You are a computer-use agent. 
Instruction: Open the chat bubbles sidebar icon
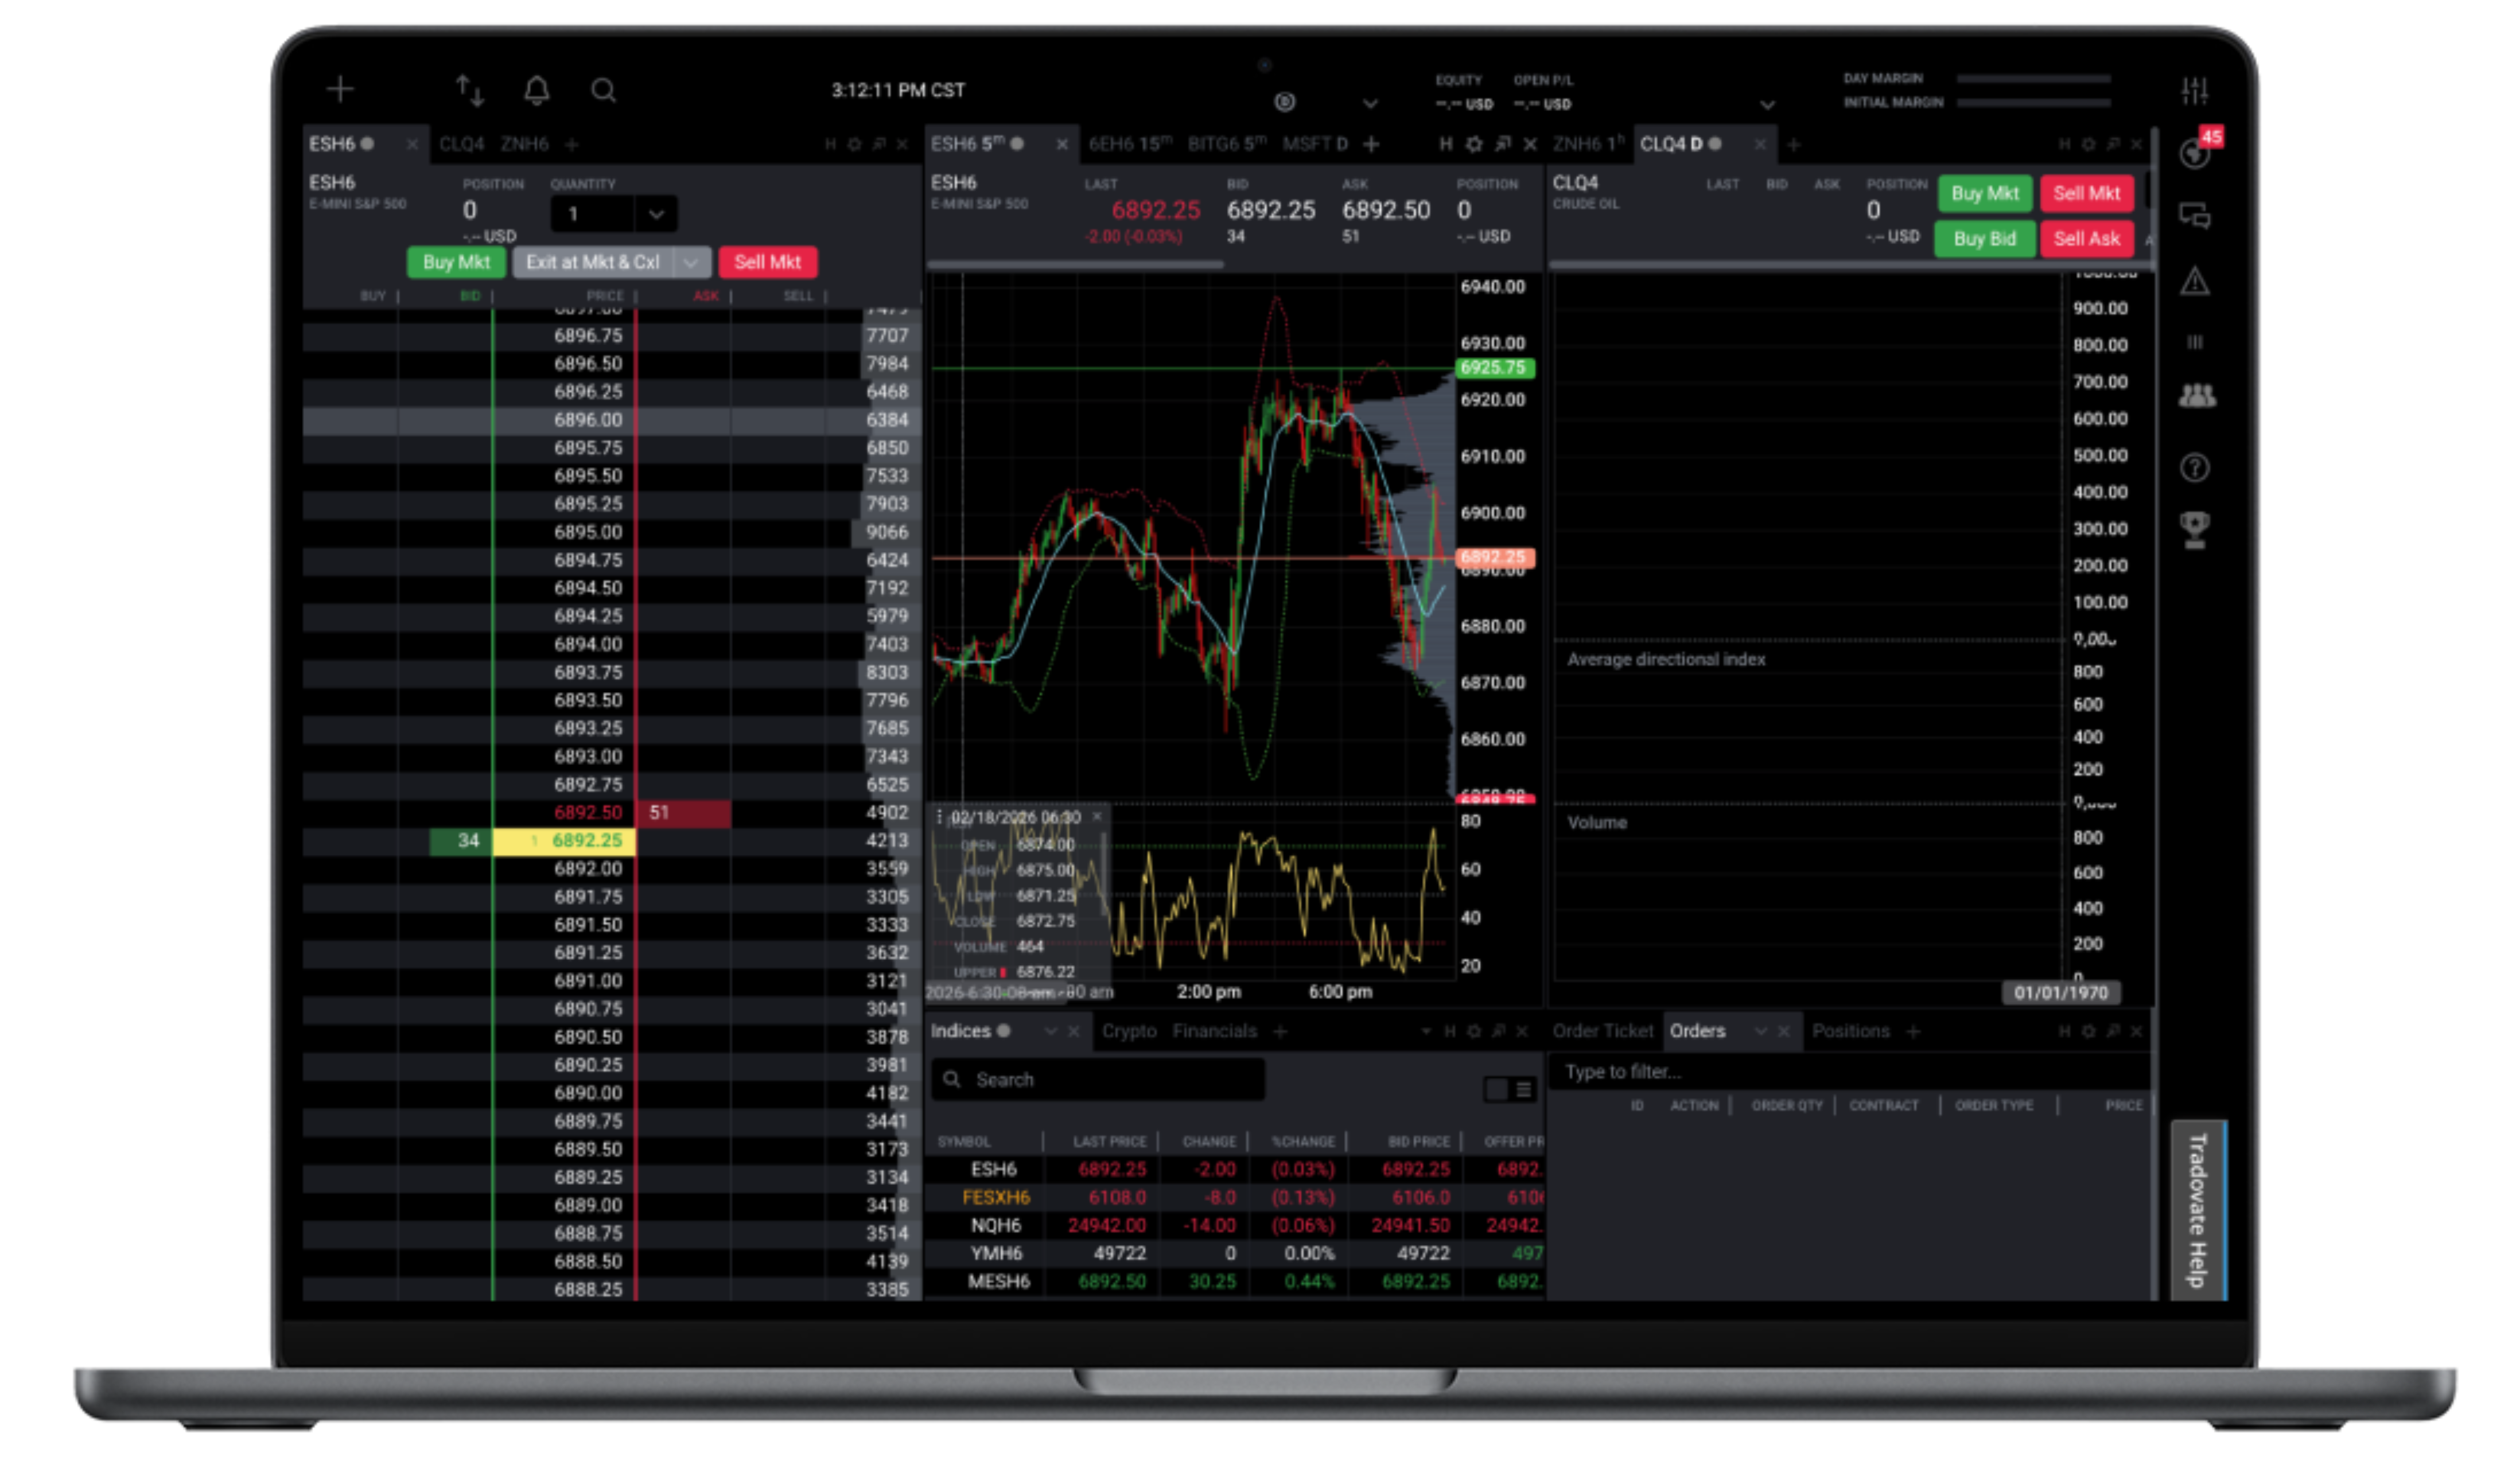coord(2194,216)
